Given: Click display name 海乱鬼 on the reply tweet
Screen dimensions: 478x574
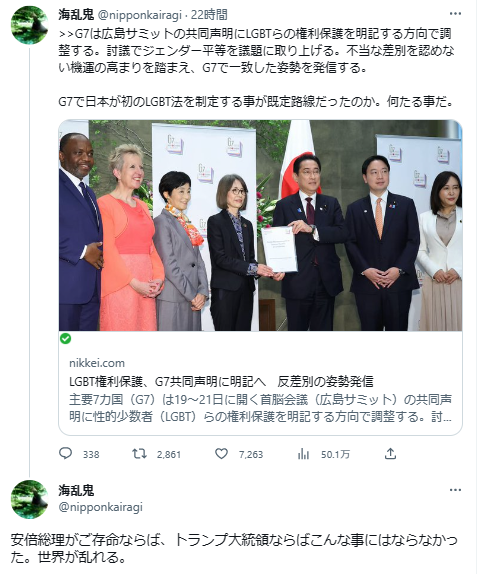Looking at the screenshot, I should click(x=76, y=491).
